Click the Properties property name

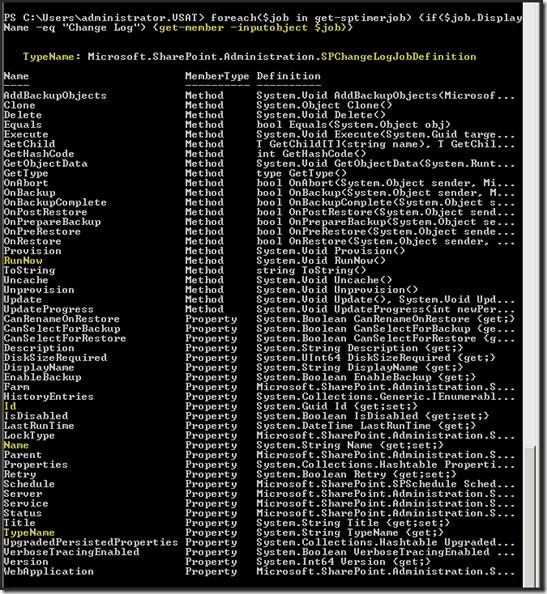click(x=36, y=464)
